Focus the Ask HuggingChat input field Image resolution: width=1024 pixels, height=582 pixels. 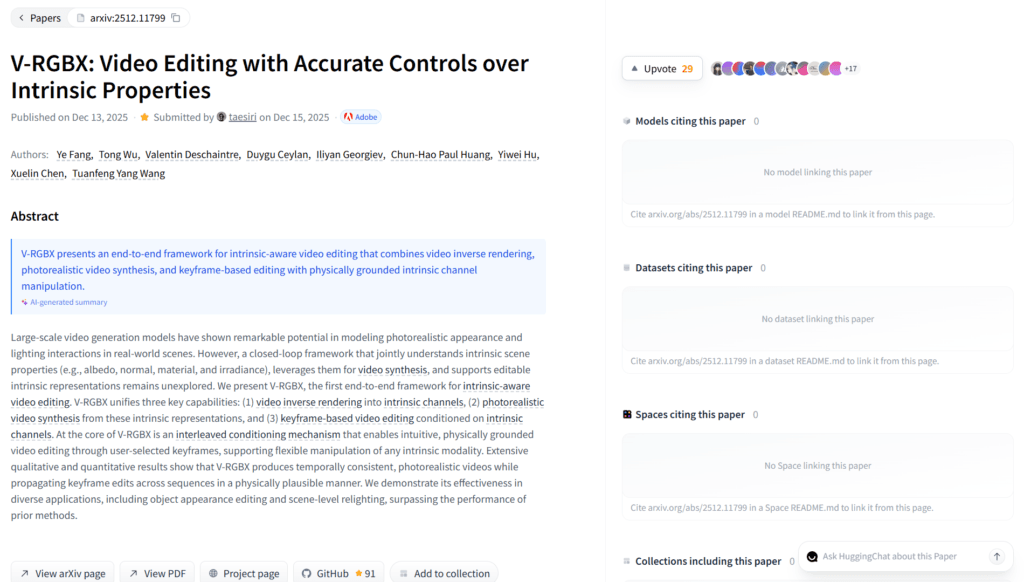click(900, 557)
